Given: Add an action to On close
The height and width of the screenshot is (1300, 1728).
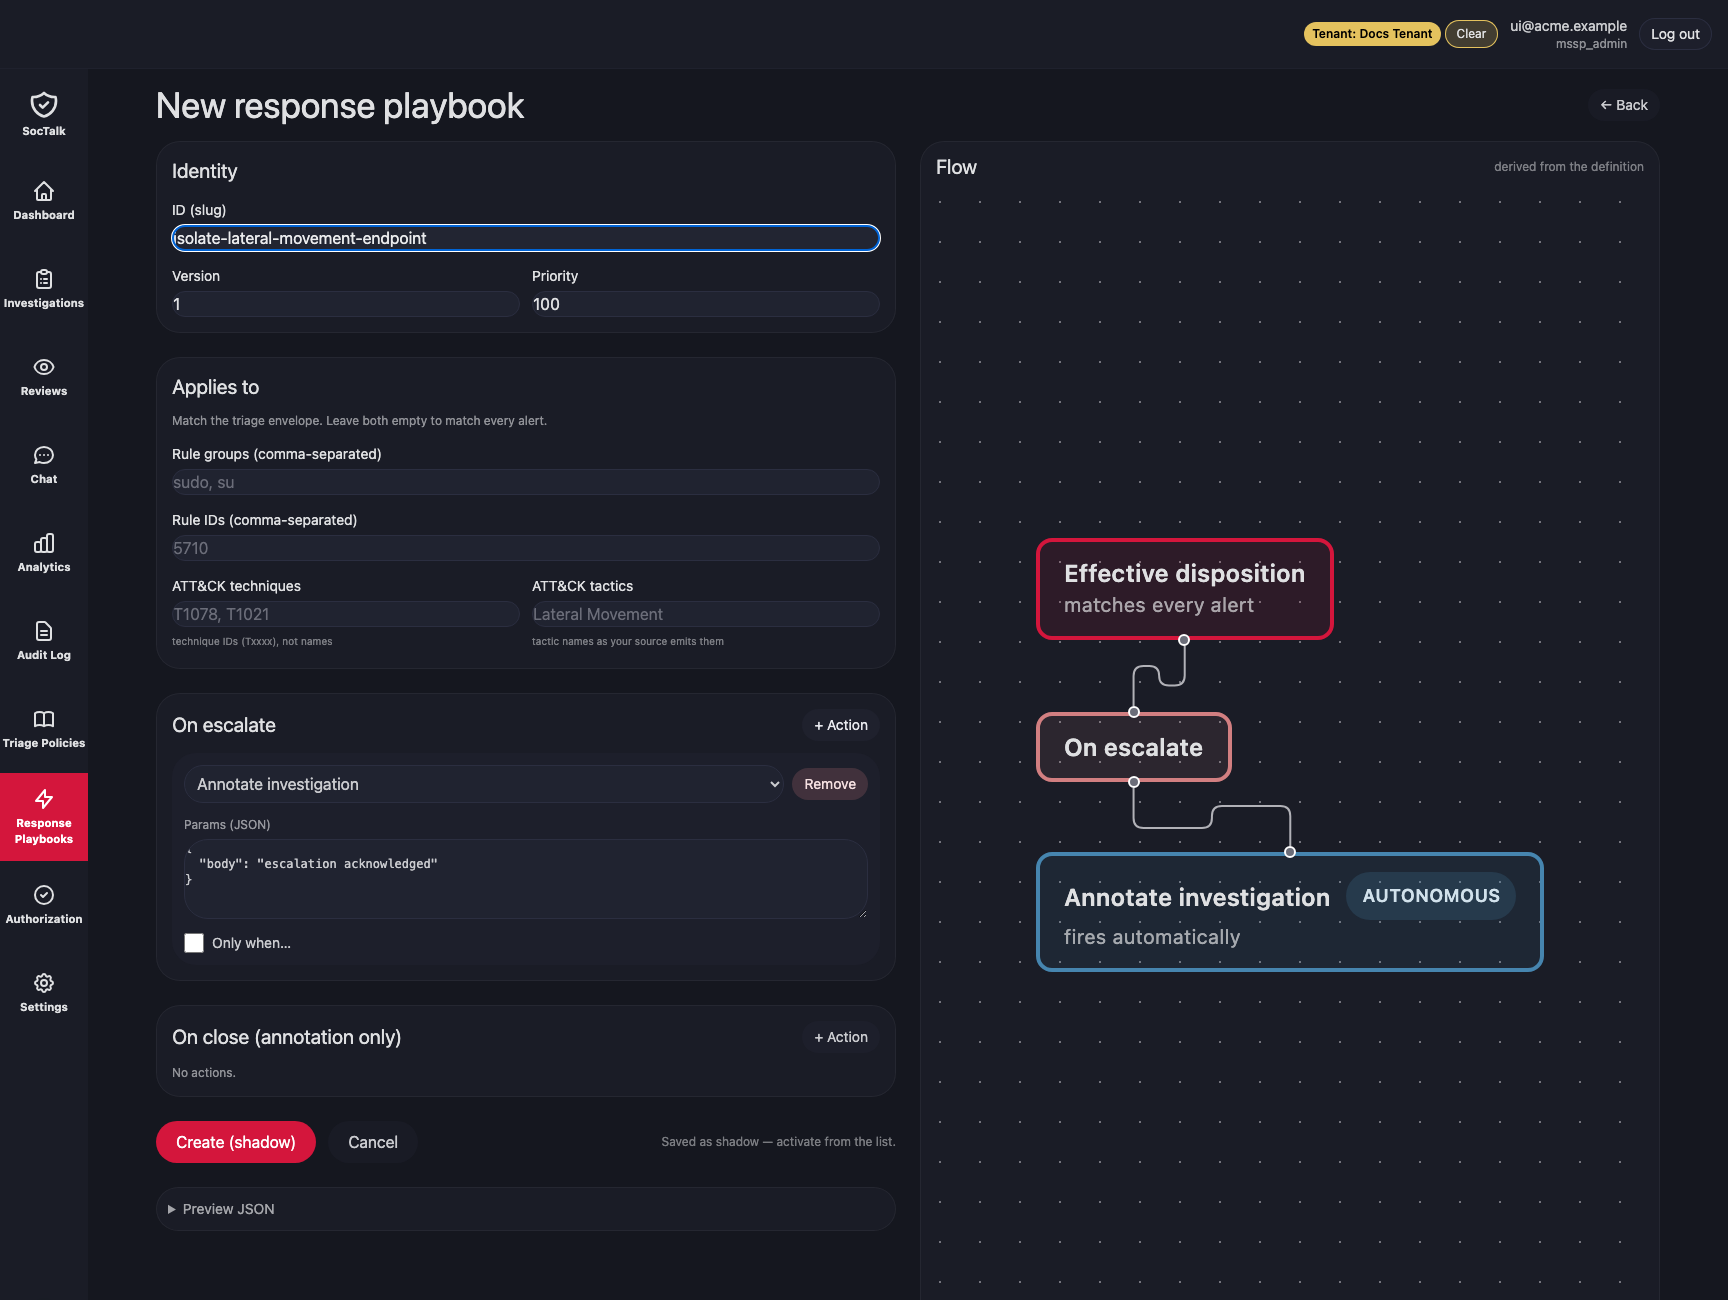Looking at the screenshot, I should [x=841, y=1037].
